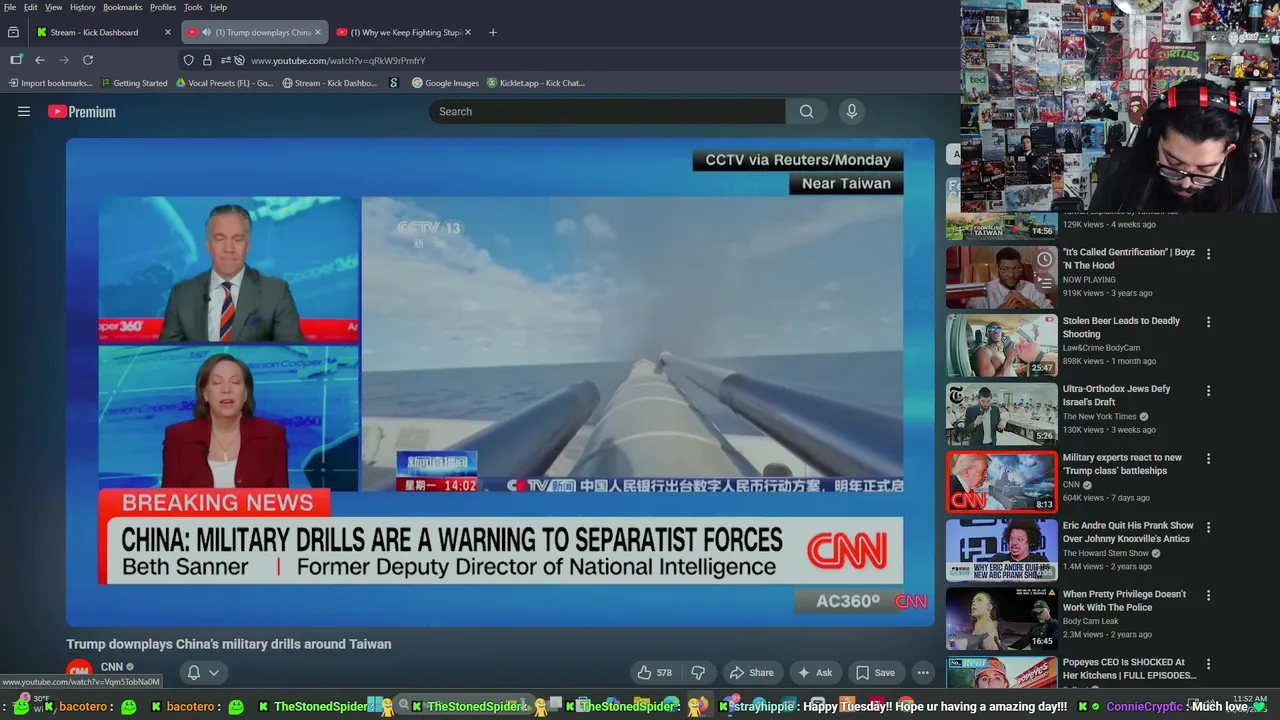Switch to Stream - Kick Dashboard tab
The width and height of the screenshot is (1280, 720).
104,32
